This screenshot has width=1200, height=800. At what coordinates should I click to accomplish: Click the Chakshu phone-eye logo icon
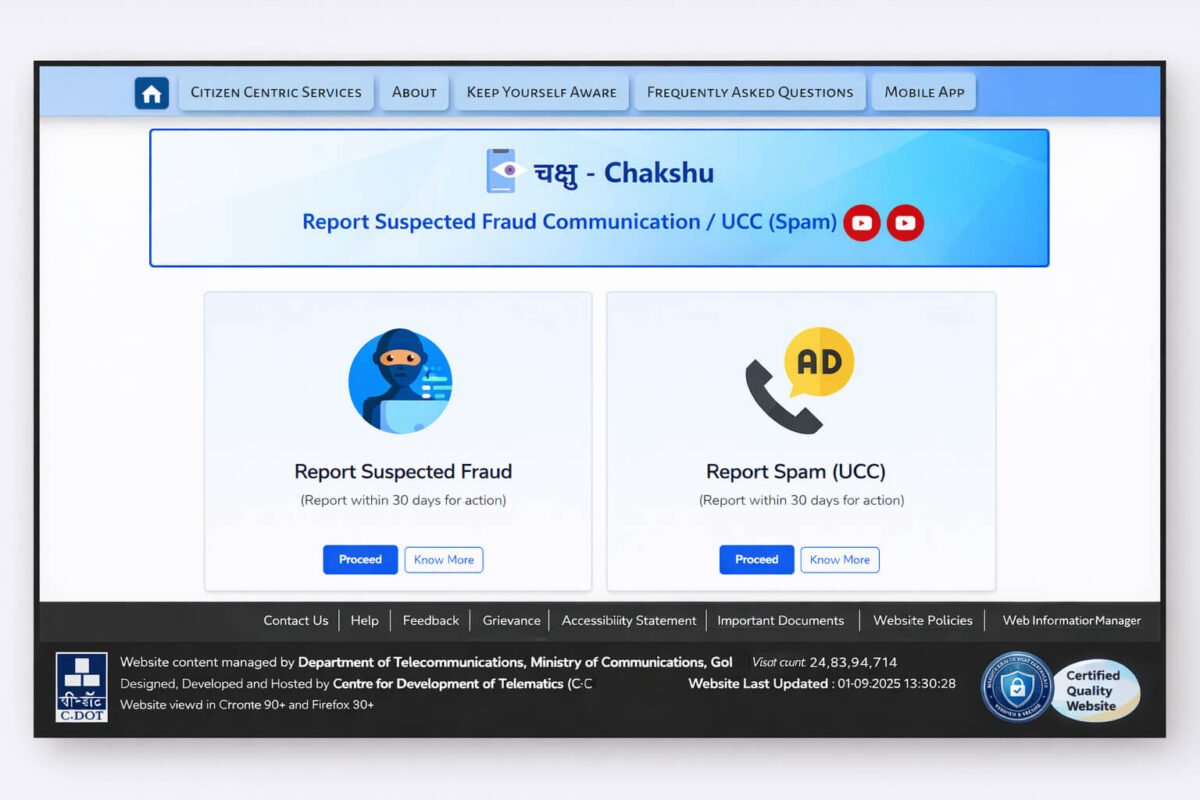pyautogui.click(x=506, y=171)
